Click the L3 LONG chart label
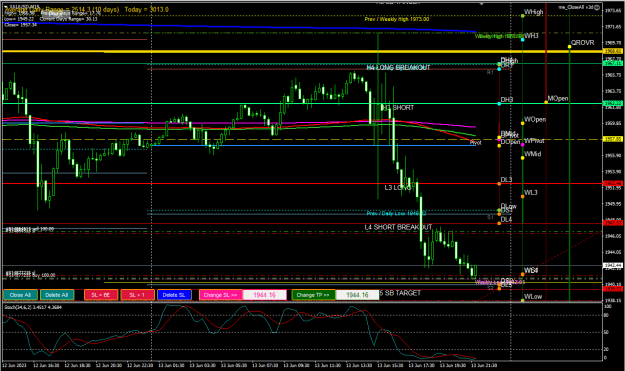 tap(398, 187)
